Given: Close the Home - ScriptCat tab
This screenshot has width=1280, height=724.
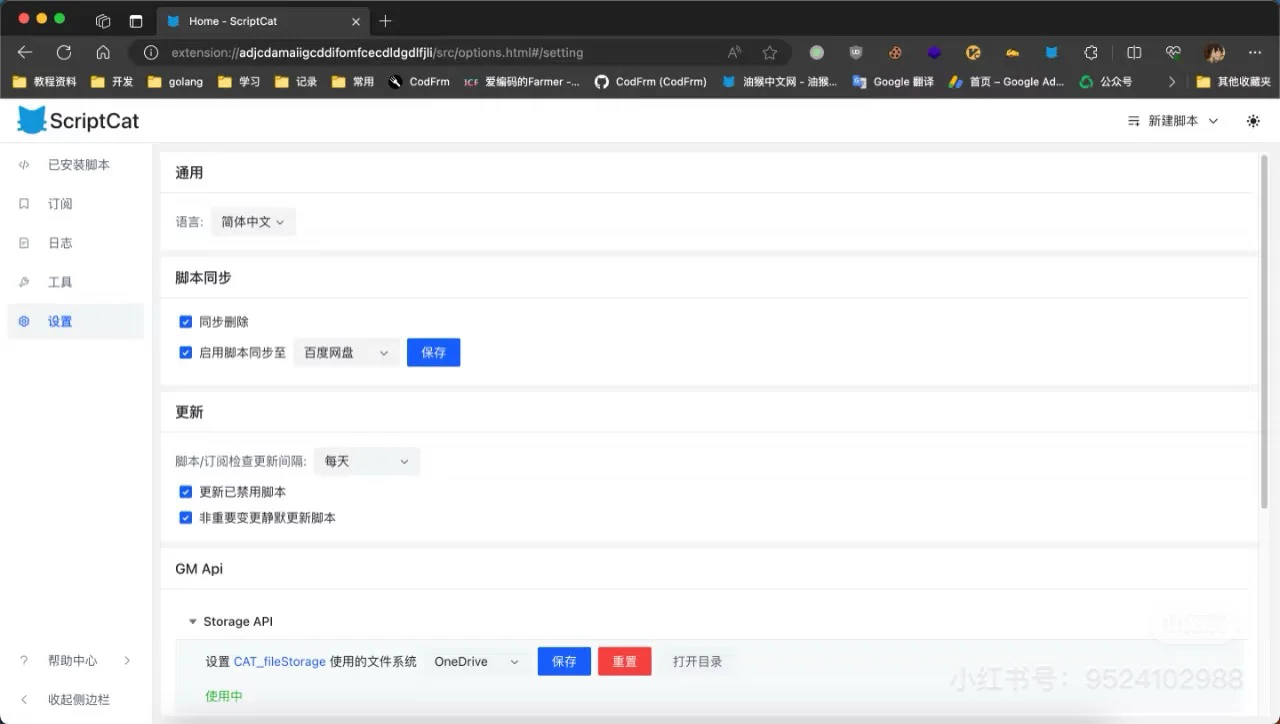Looking at the screenshot, I should (x=356, y=21).
